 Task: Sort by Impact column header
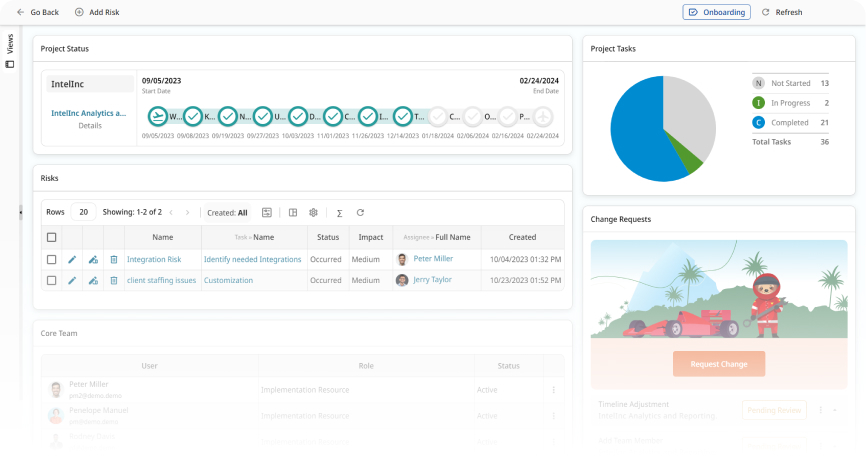click(371, 237)
